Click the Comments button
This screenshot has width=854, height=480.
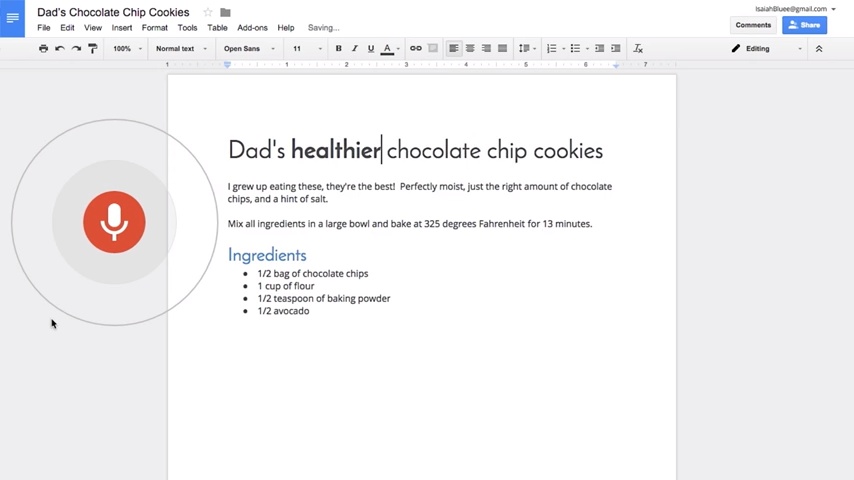[753, 25]
